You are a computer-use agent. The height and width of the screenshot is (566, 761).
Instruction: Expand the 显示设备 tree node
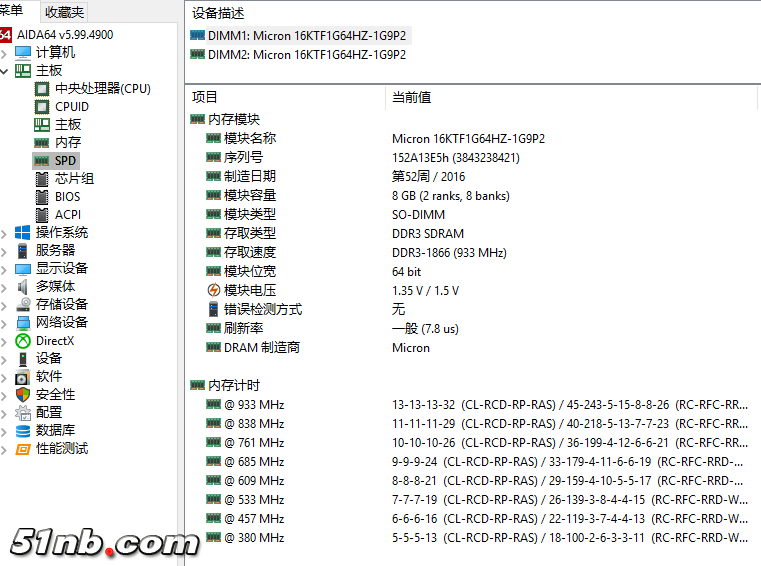[x=6, y=269]
